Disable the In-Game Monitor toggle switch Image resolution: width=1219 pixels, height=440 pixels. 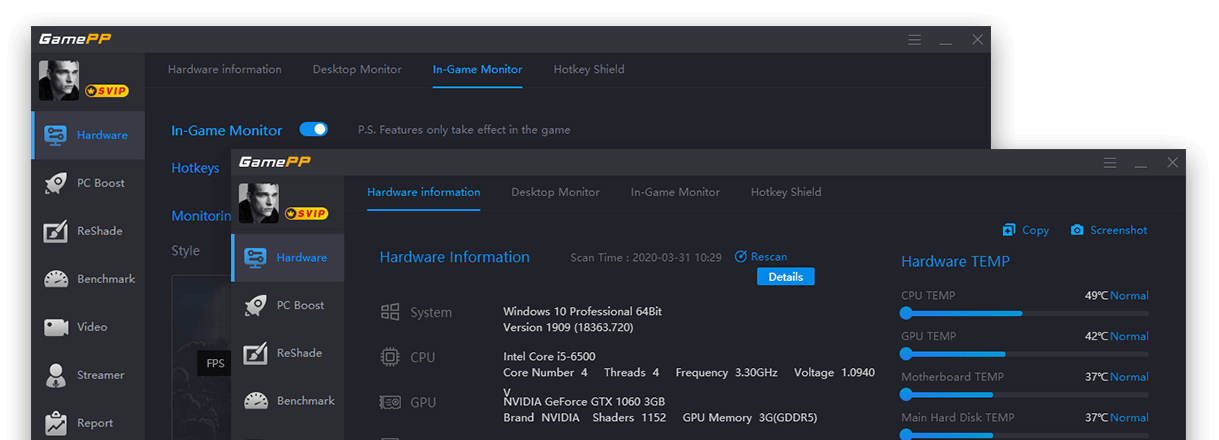(x=314, y=129)
